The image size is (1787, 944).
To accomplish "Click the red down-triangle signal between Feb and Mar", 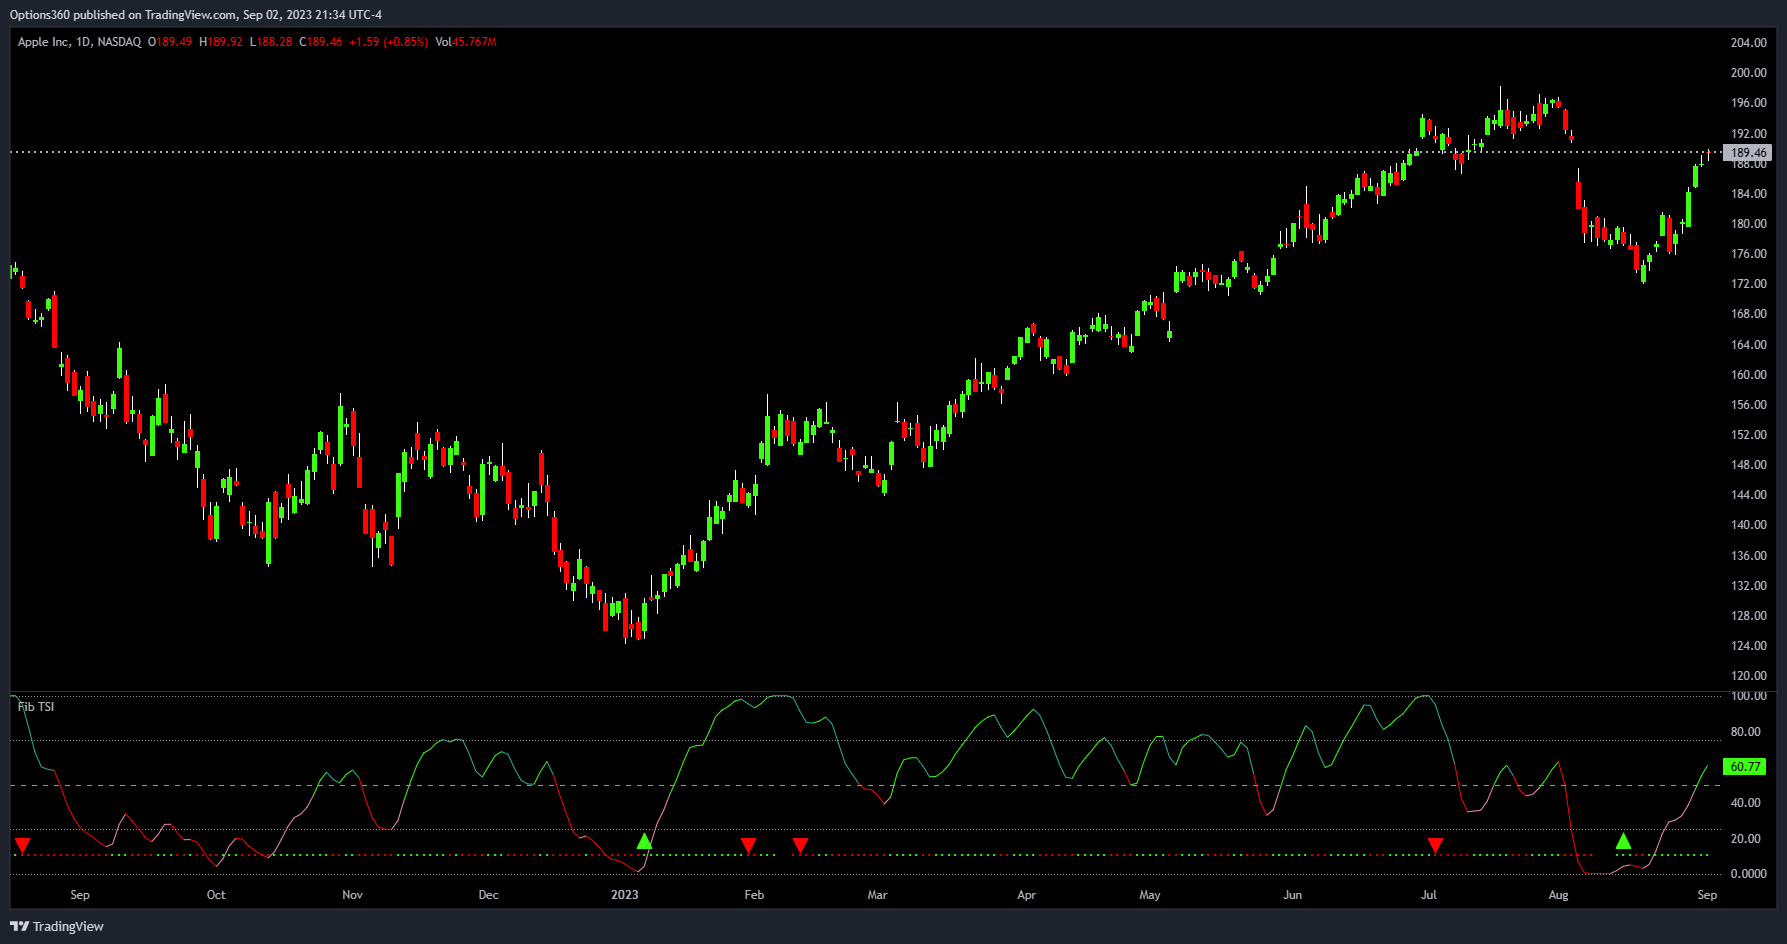I will coord(800,846).
